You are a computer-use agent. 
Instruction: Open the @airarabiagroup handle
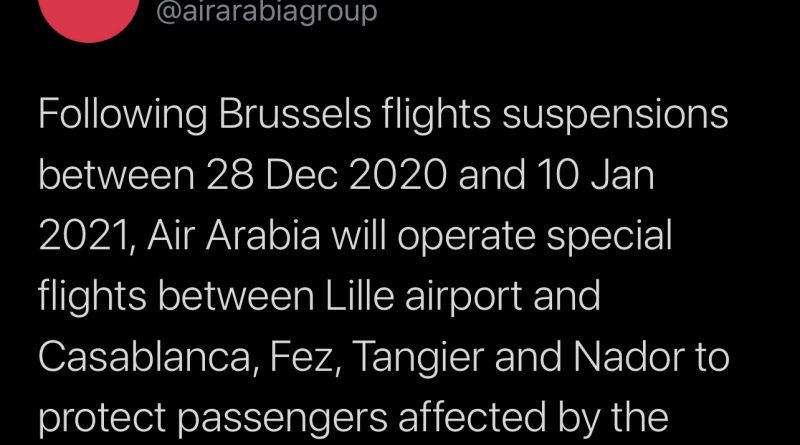[x=266, y=12]
